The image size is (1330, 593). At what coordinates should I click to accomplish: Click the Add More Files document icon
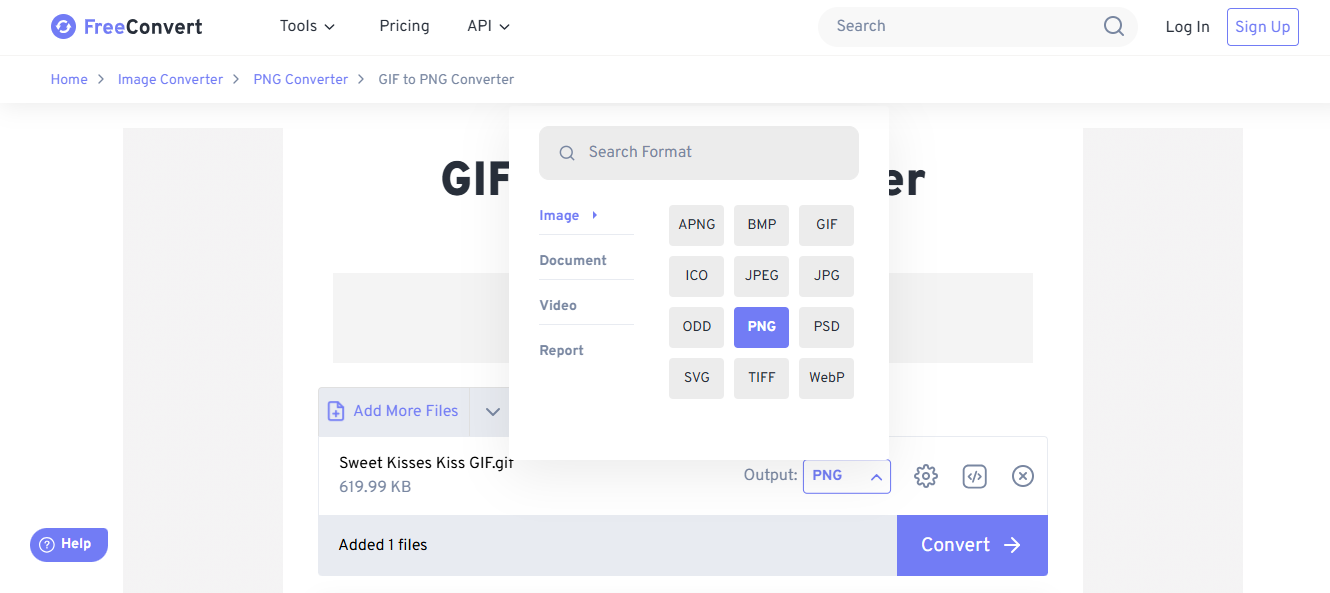click(336, 411)
